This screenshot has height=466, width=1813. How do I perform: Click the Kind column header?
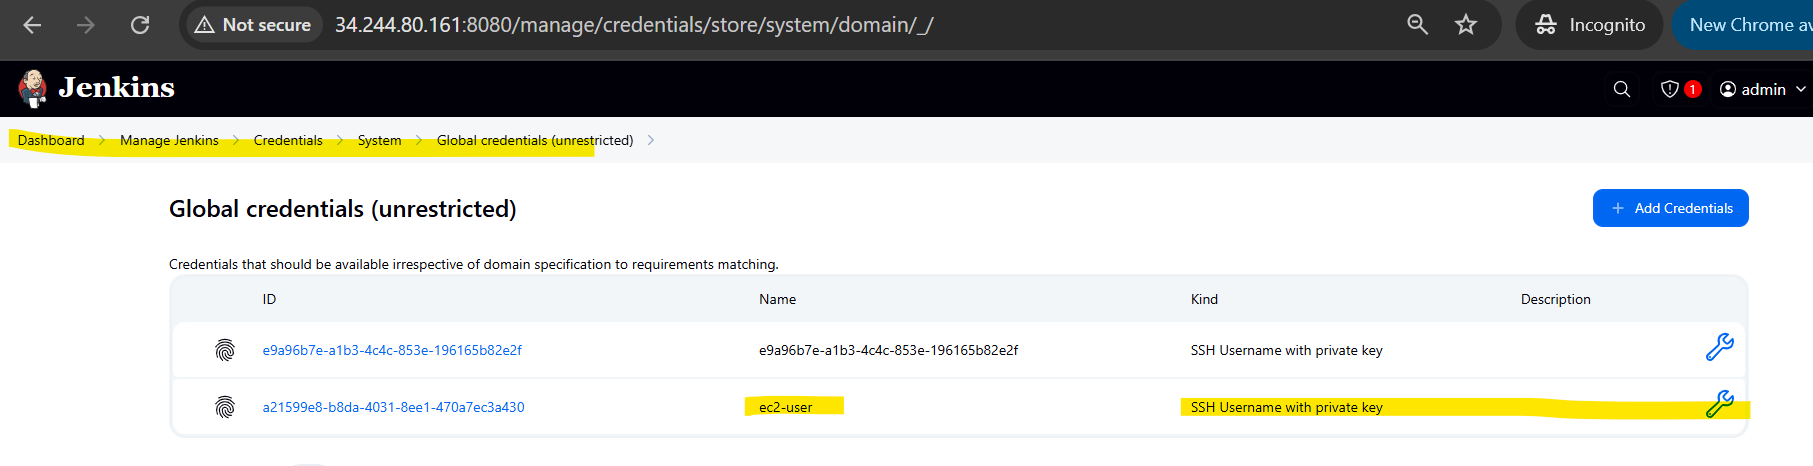pos(1204,299)
